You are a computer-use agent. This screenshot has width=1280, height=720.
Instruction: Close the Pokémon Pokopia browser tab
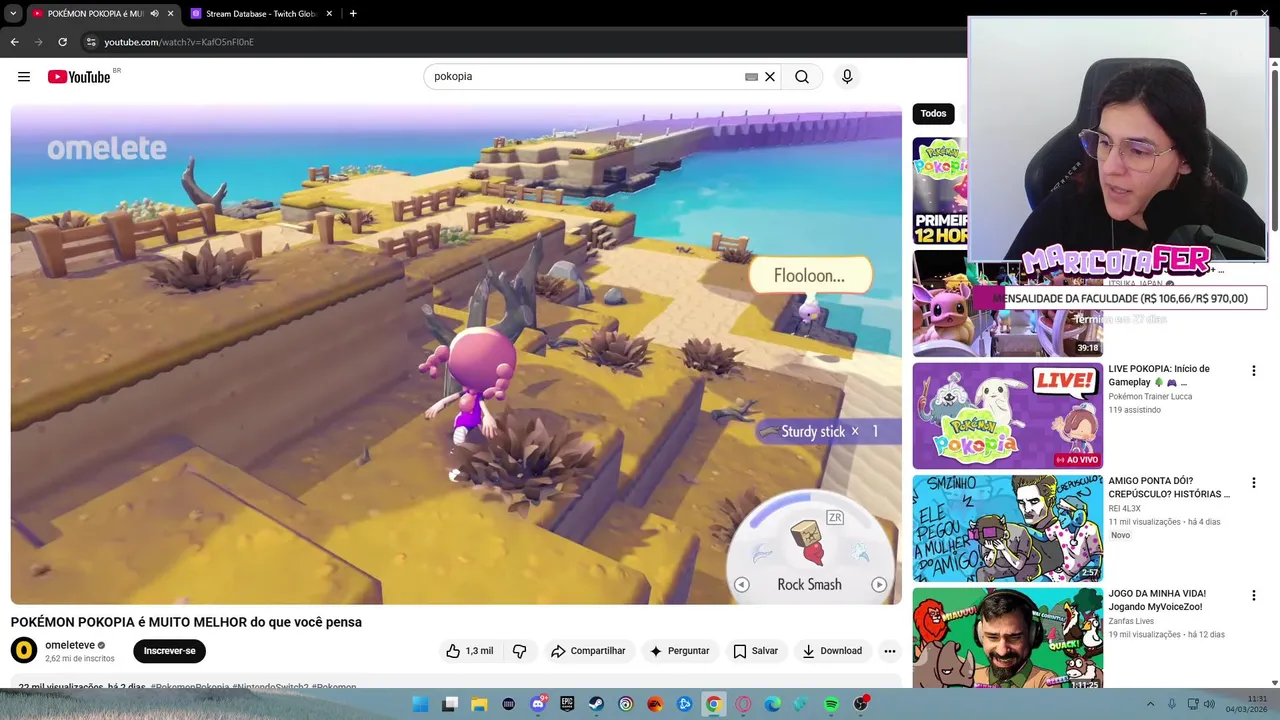click(x=170, y=14)
